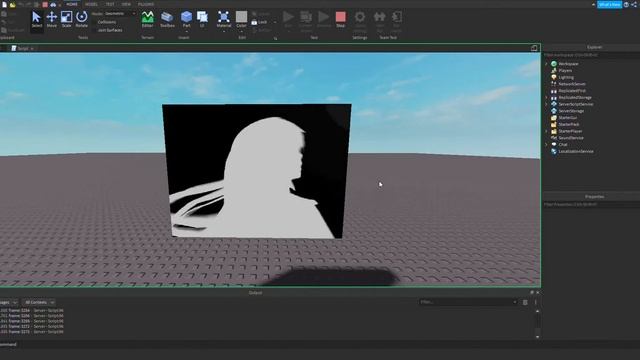Screen dimensions: 640x360
Task: Expand the Workspace node
Action: point(547,64)
